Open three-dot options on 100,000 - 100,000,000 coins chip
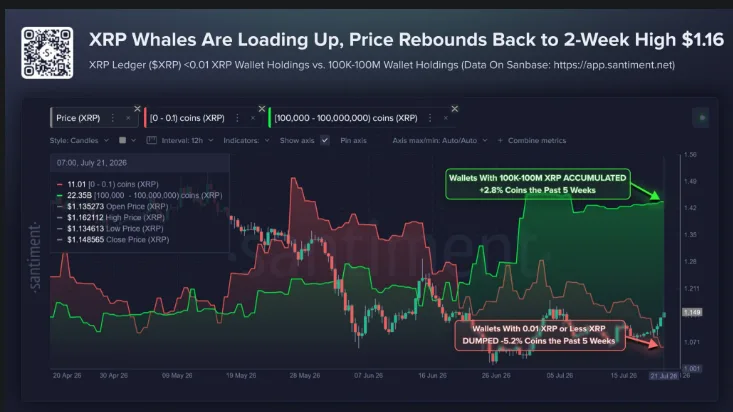 pyautogui.click(x=430, y=118)
